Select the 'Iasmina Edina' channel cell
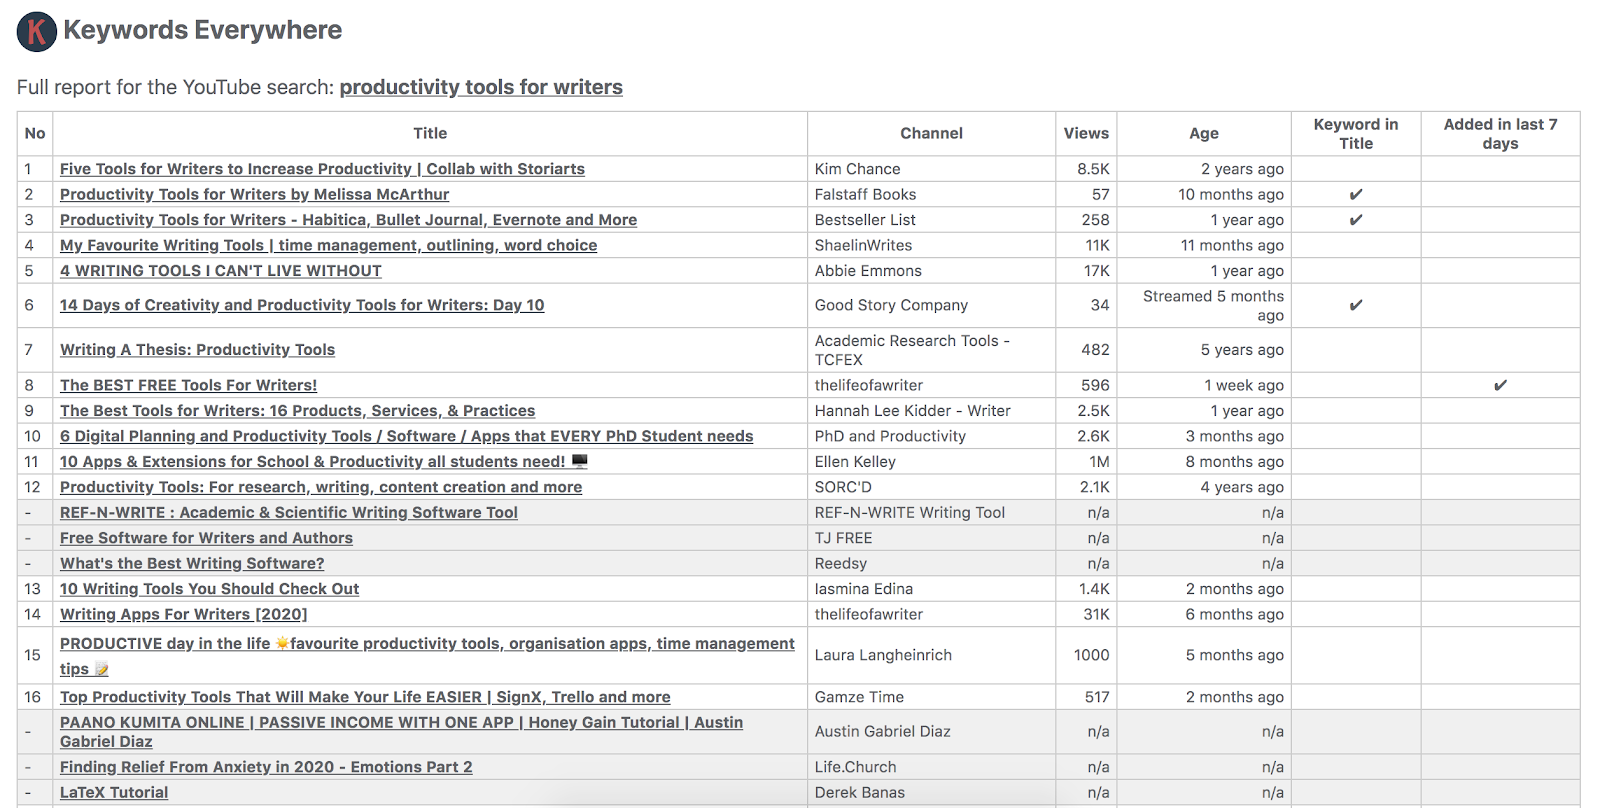This screenshot has width=1600, height=808. (931, 589)
